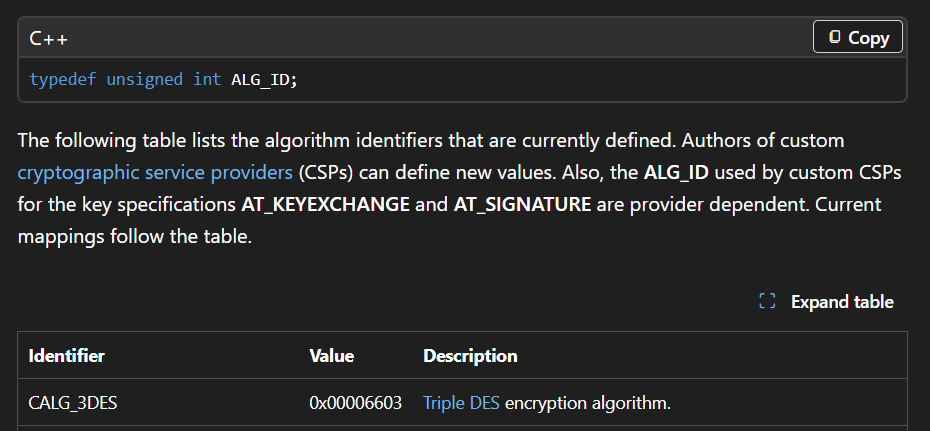Click the Description column header
Image resolution: width=930 pixels, height=431 pixels.
click(x=470, y=356)
